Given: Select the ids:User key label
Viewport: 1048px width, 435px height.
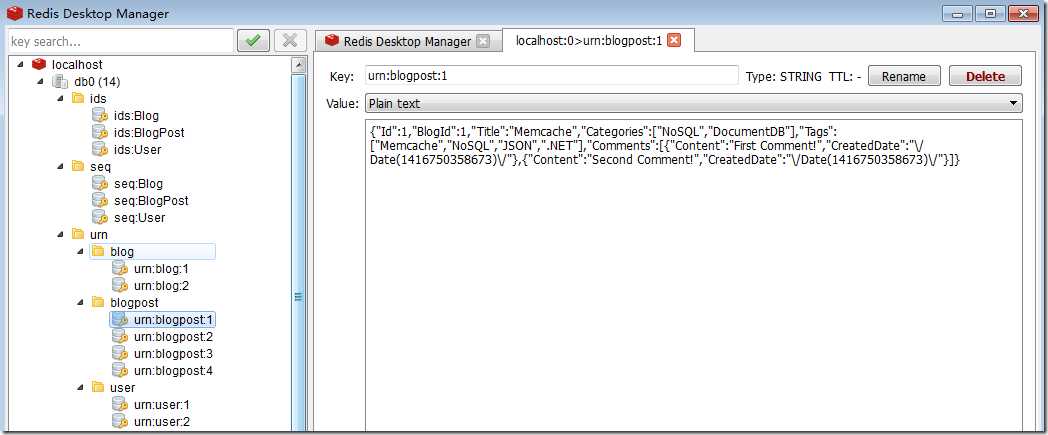Looking at the screenshot, I should [138, 150].
